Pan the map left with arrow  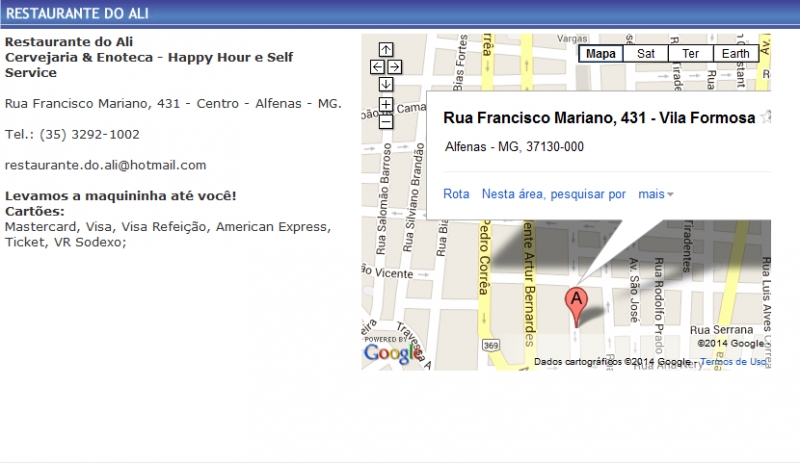pos(377,67)
